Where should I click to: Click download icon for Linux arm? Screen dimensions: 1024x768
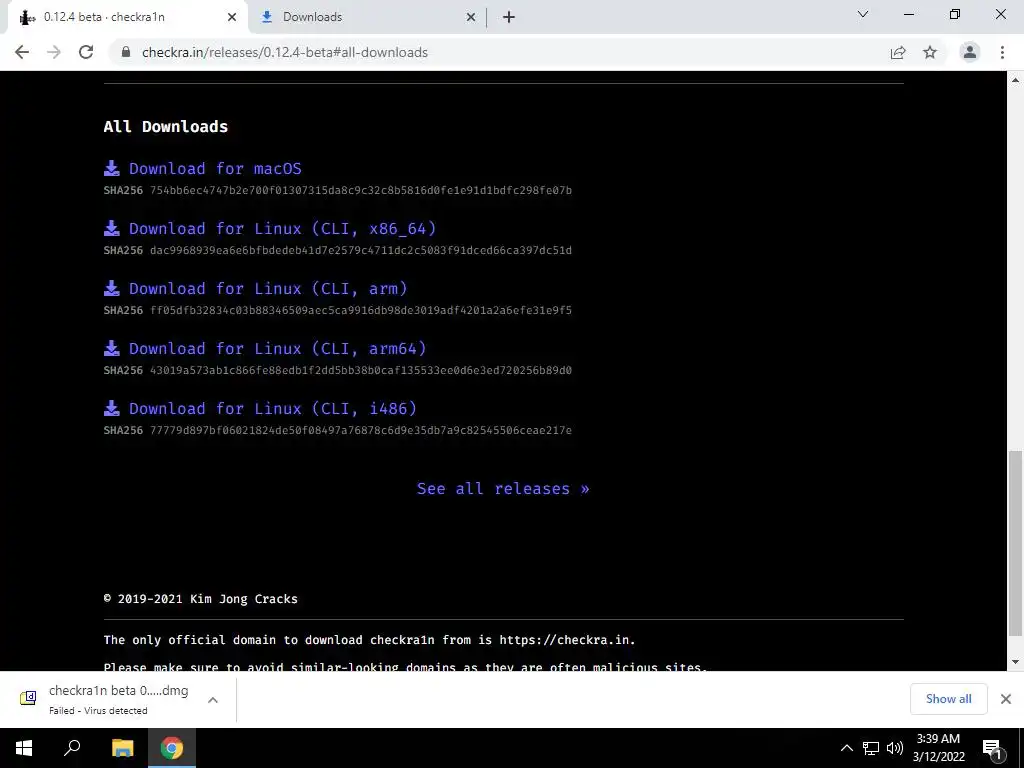pos(112,289)
